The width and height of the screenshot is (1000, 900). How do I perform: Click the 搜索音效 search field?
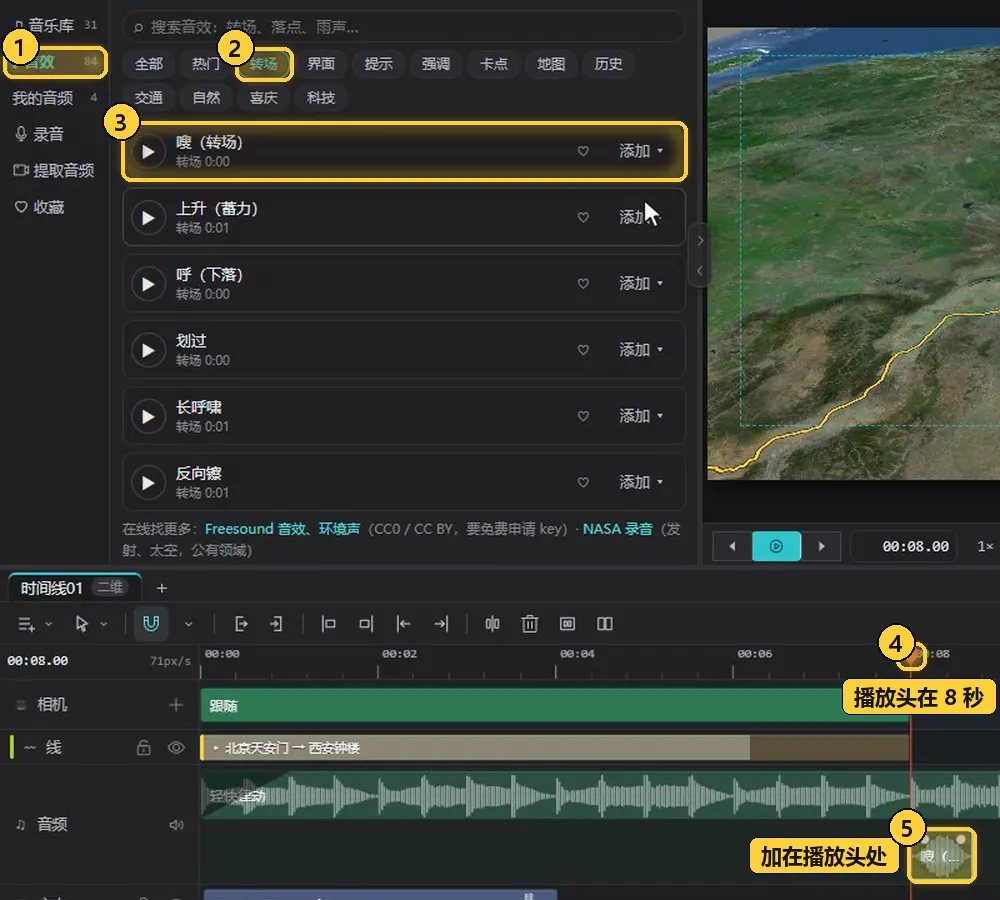[x=404, y=27]
